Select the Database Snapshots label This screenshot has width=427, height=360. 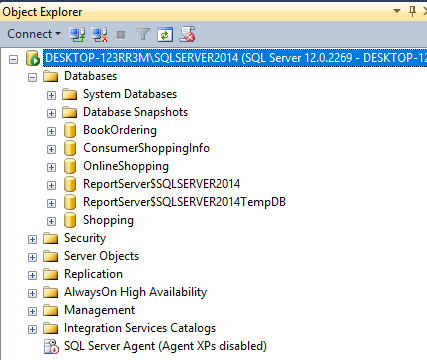[x=135, y=112]
